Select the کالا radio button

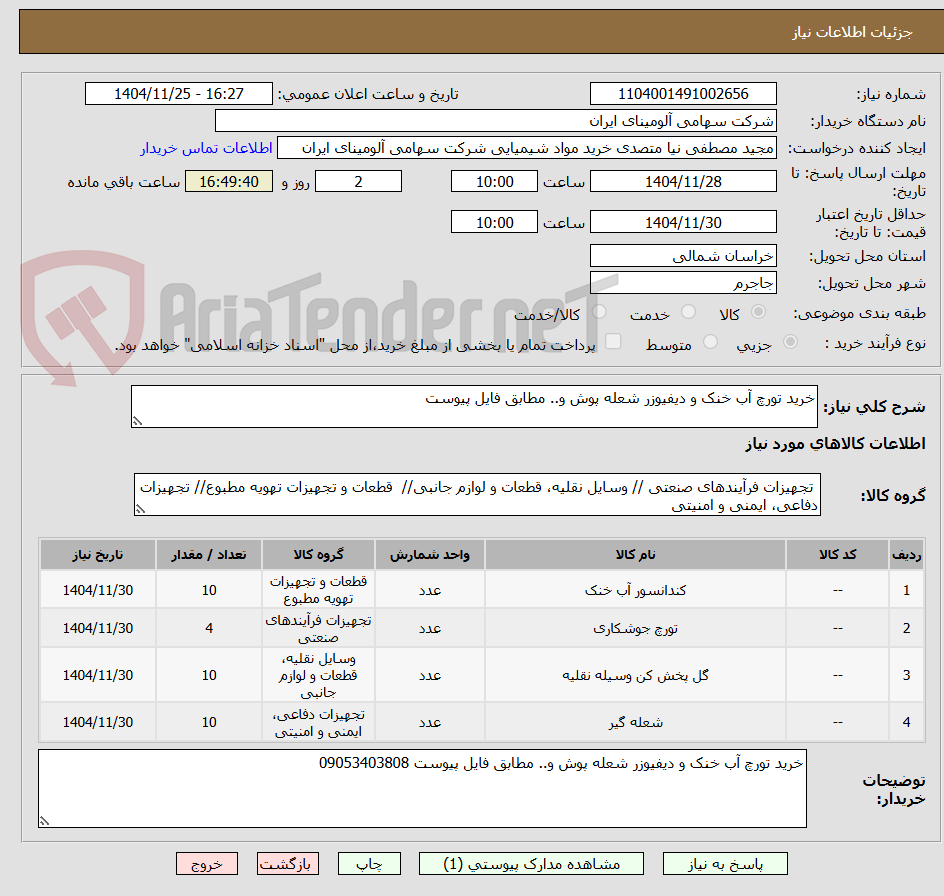[x=758, y=312]
